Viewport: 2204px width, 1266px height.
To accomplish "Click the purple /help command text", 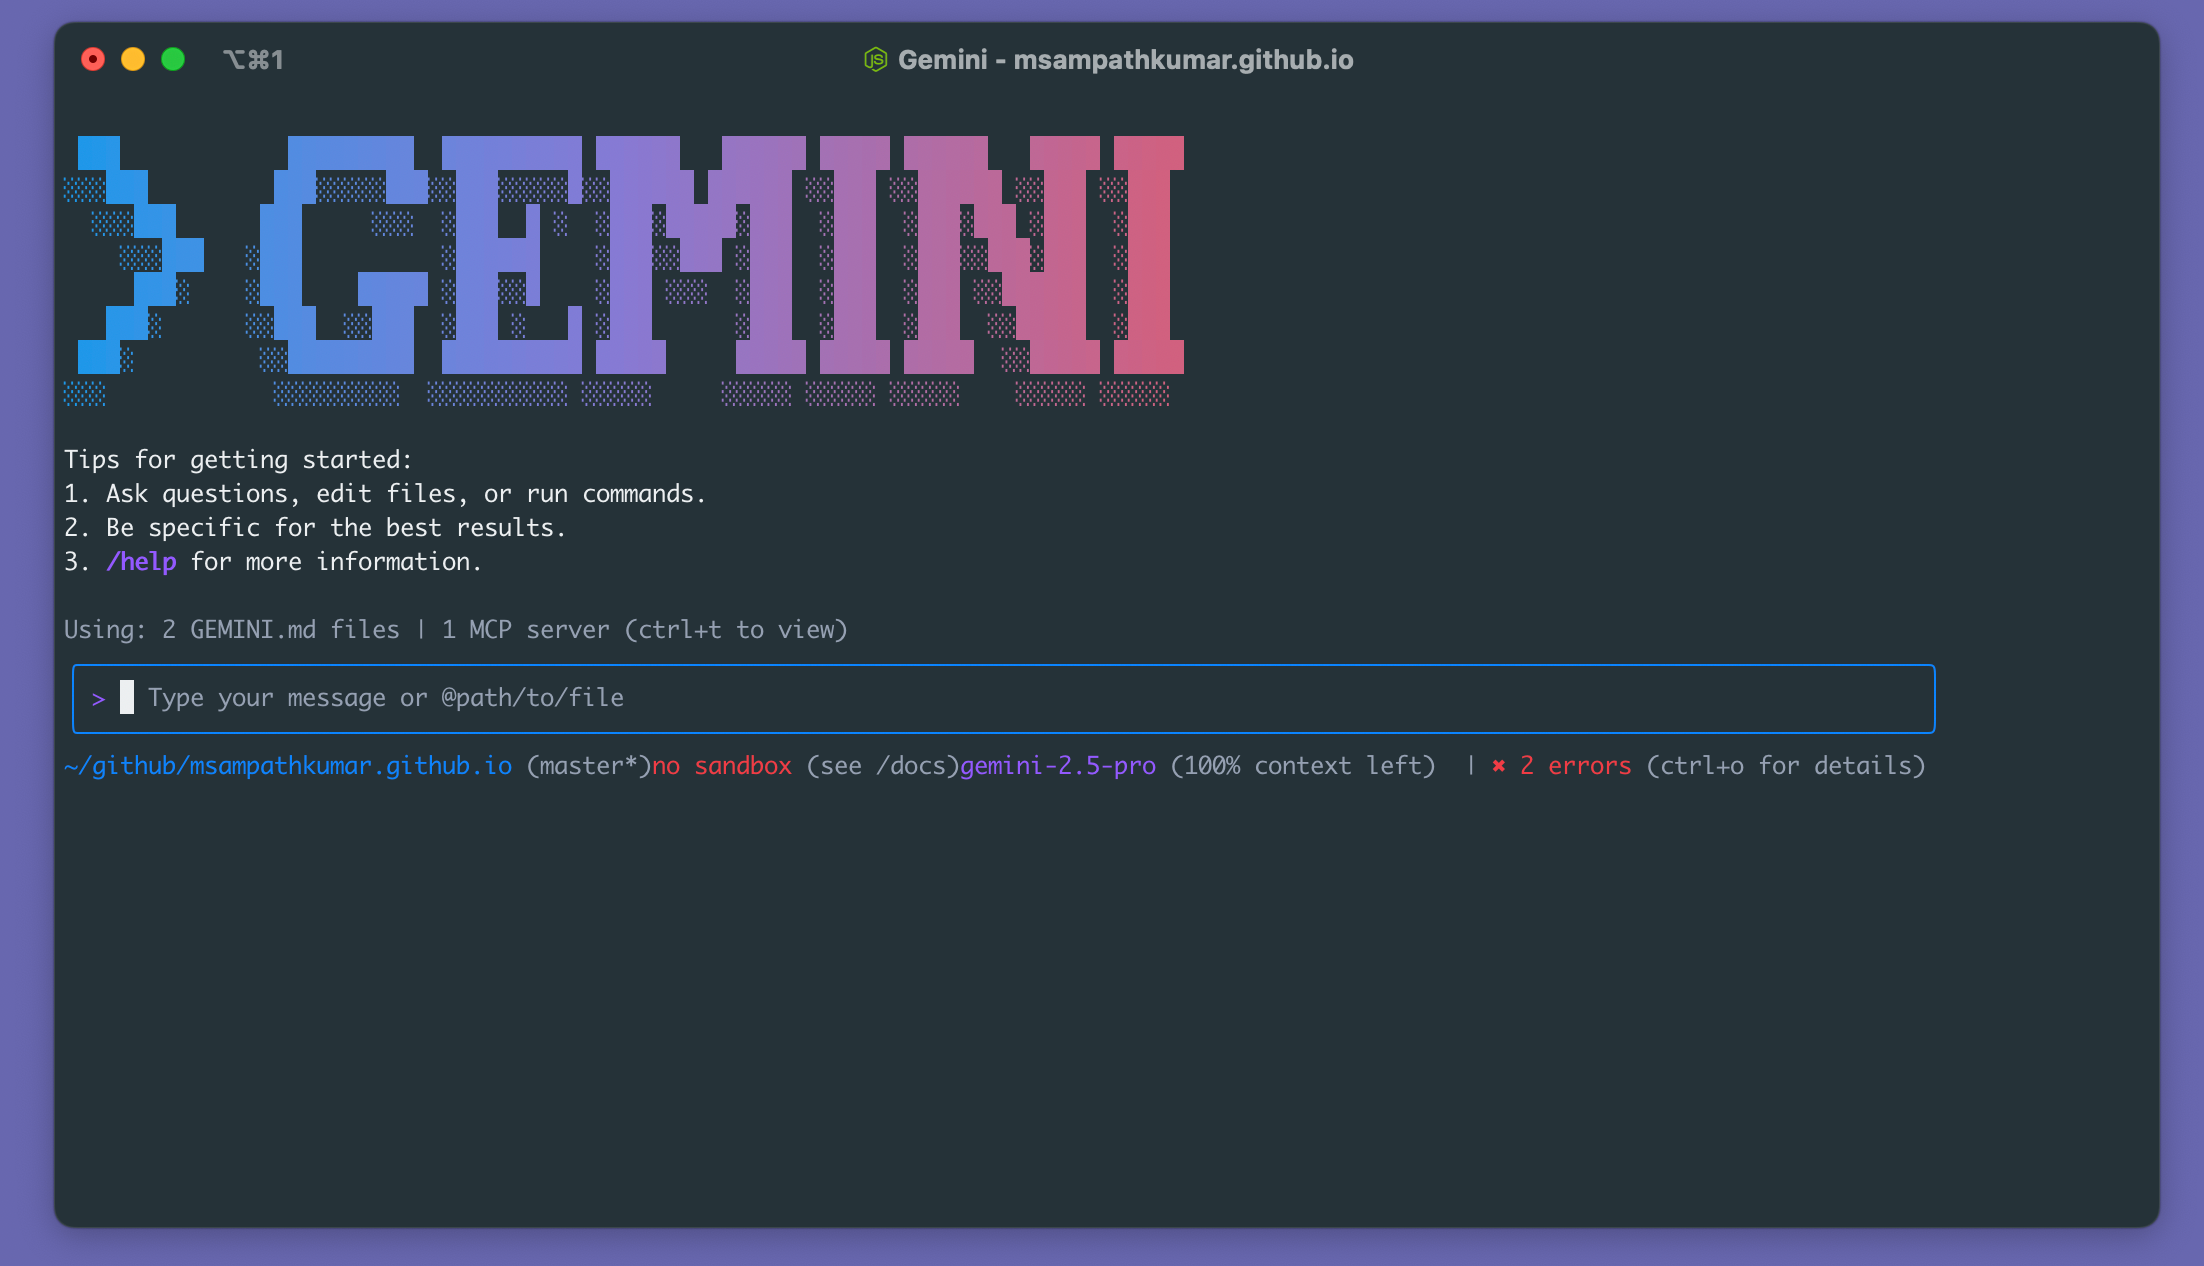I will [x=141, y=562].
